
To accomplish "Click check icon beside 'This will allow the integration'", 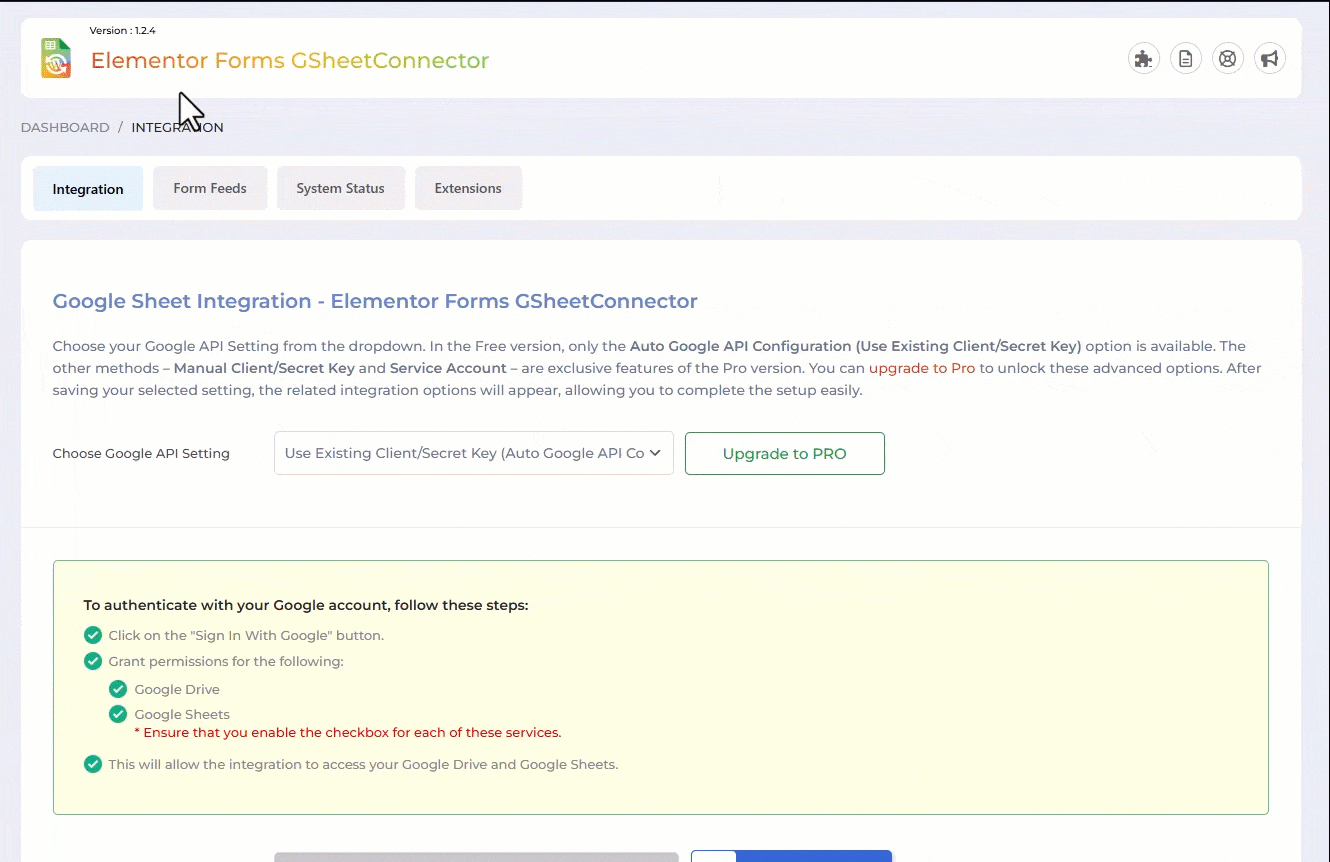I will [x=93, y=764].
